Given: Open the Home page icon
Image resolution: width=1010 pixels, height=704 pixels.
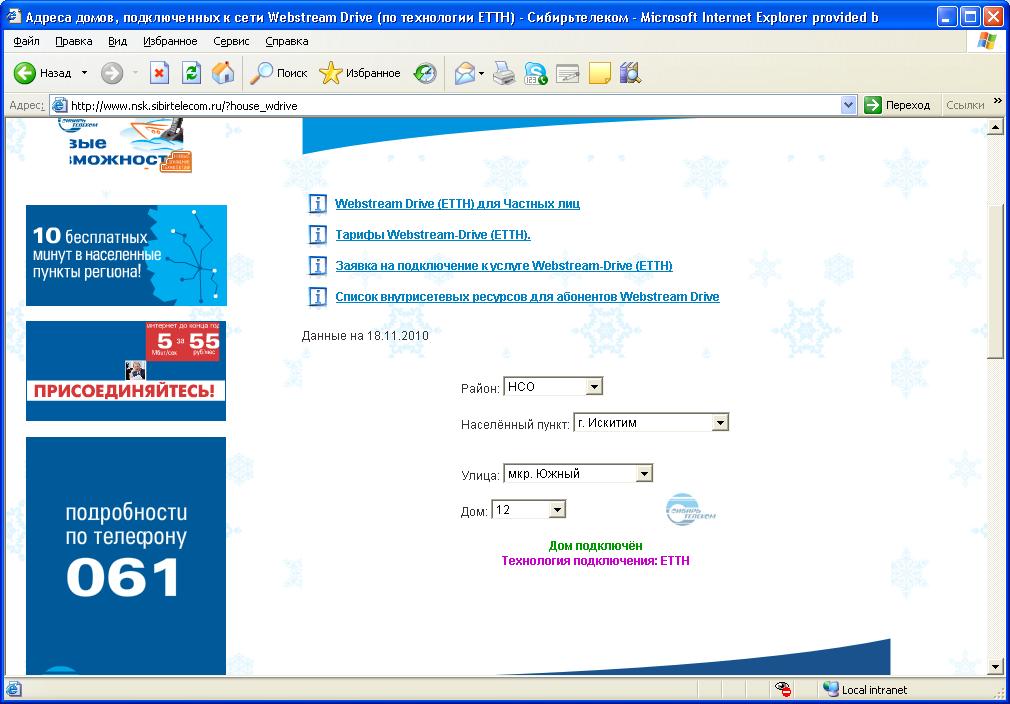Looking at the screenshot, I should [x=223, y=73].
